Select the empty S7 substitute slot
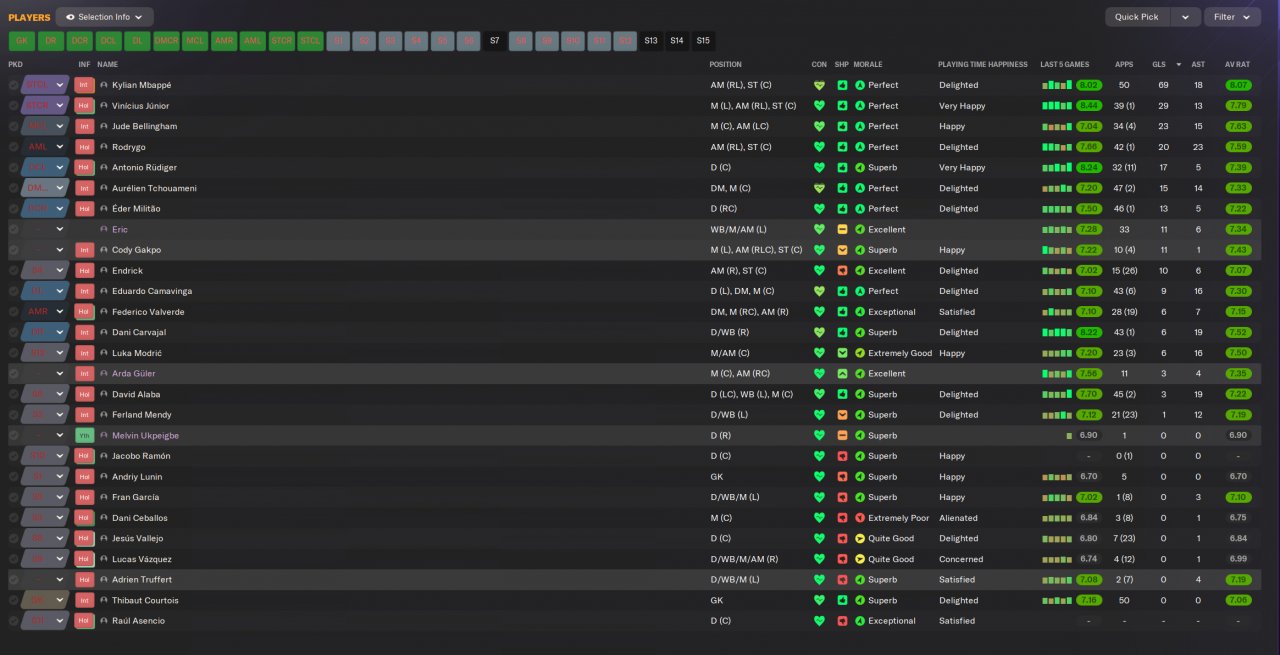The height and width of the screenshot is (655, 1280). tap(494, 41)
